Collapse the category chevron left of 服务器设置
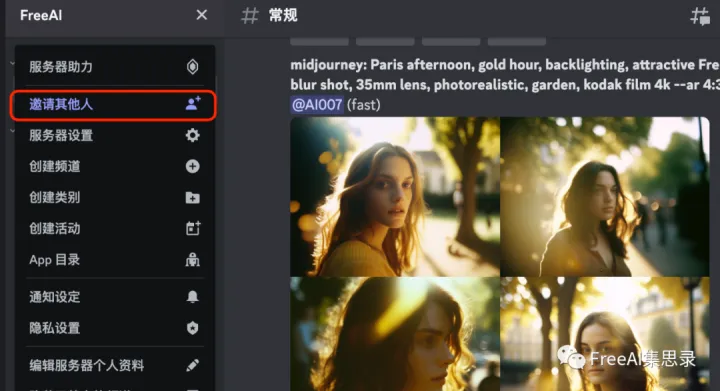This screenshot has width=720, height=391. point(12,131)
